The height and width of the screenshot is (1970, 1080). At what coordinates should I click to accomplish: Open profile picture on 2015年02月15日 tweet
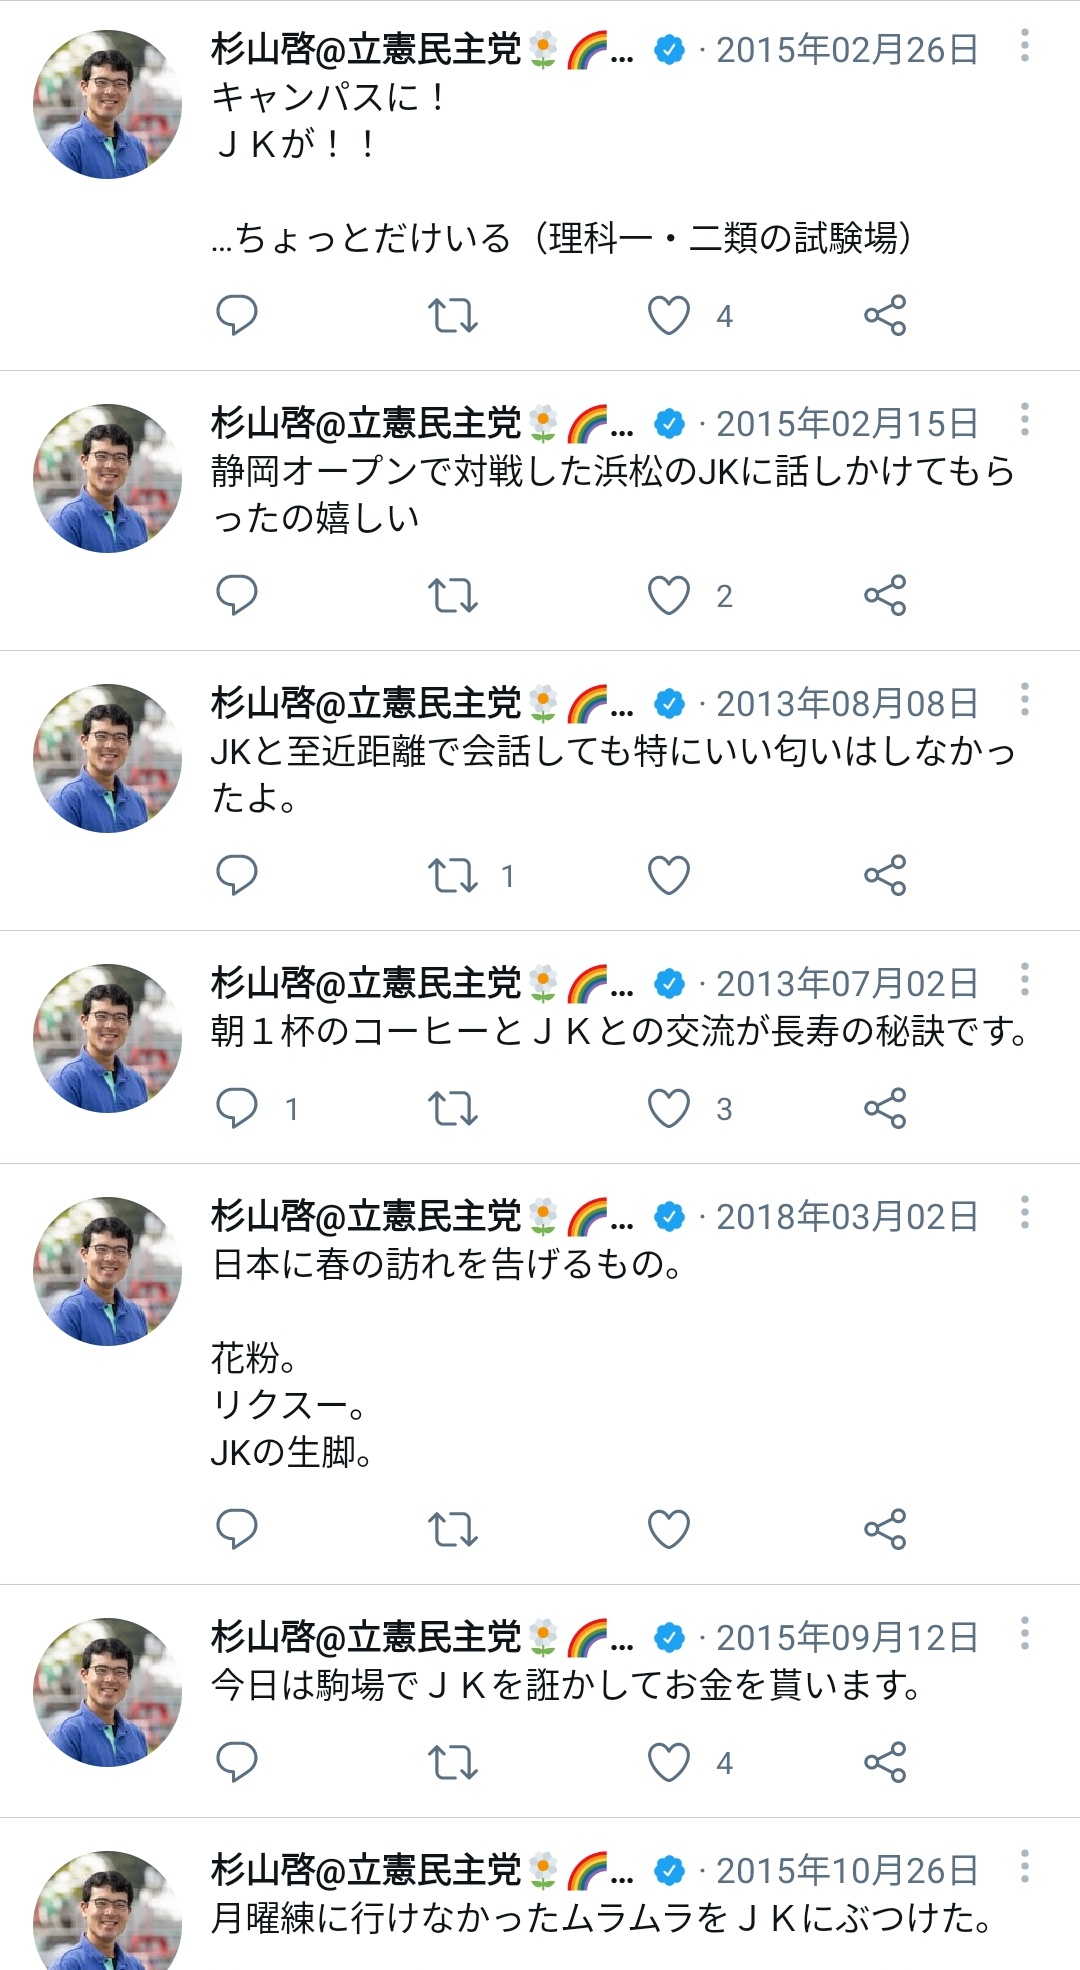[107, 478]
